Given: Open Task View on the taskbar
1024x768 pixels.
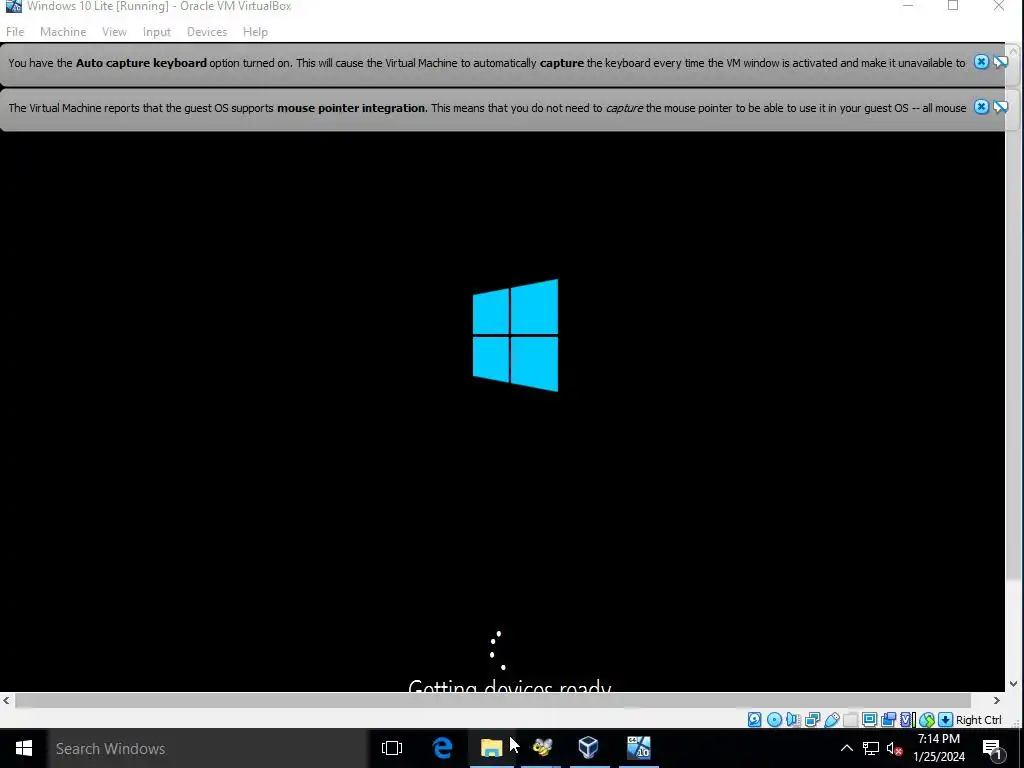Looking at the screenshot, I should tap(392, 748).
